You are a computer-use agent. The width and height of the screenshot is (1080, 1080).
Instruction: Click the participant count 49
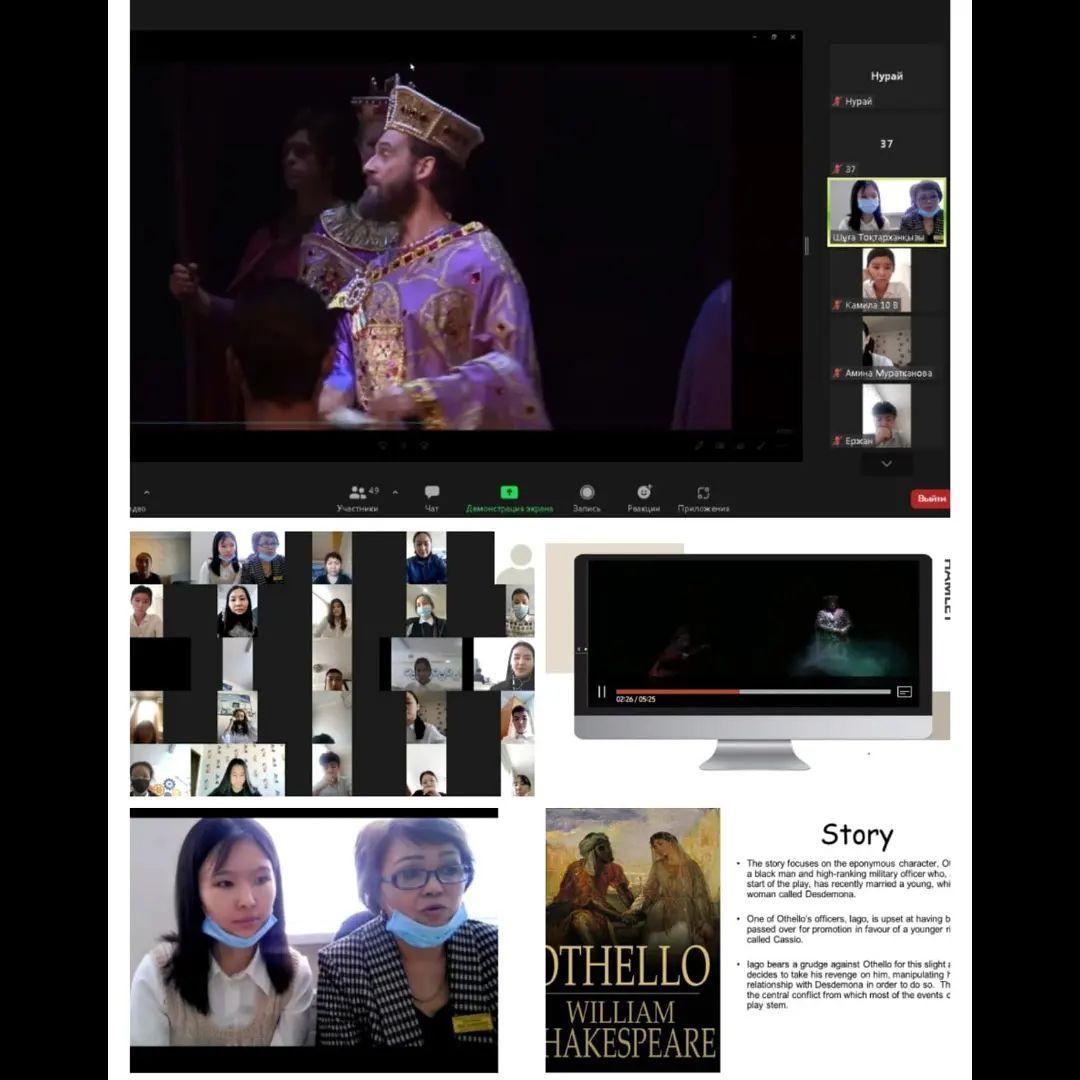374,490
